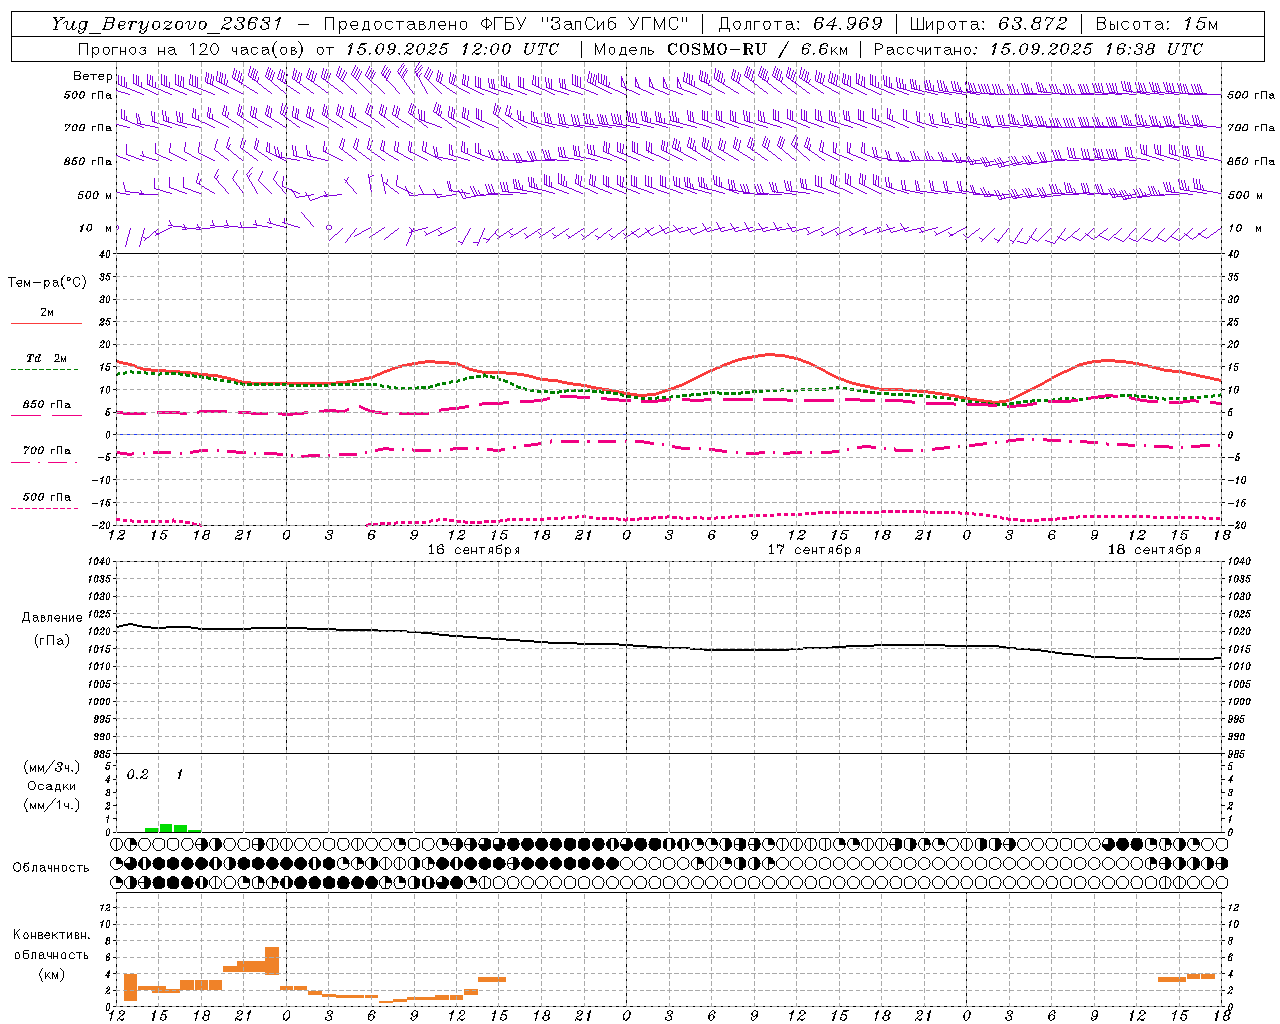Select the 18 сентября date label

tap(1154, 550)
